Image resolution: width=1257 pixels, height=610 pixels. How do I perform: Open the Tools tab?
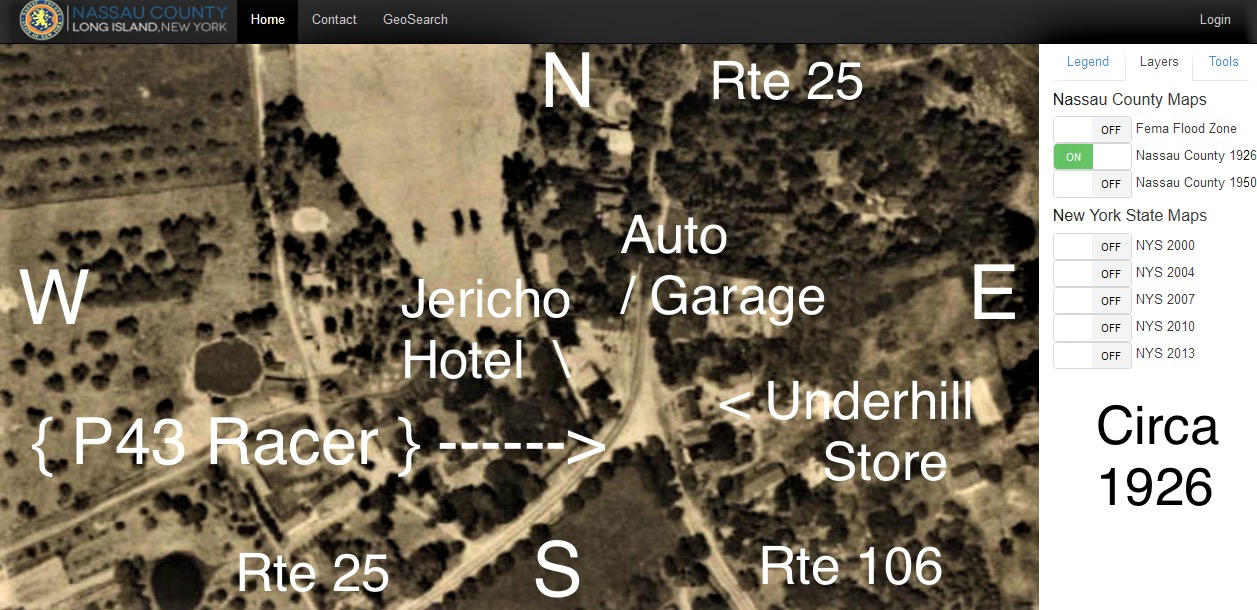coord(1223,62)
